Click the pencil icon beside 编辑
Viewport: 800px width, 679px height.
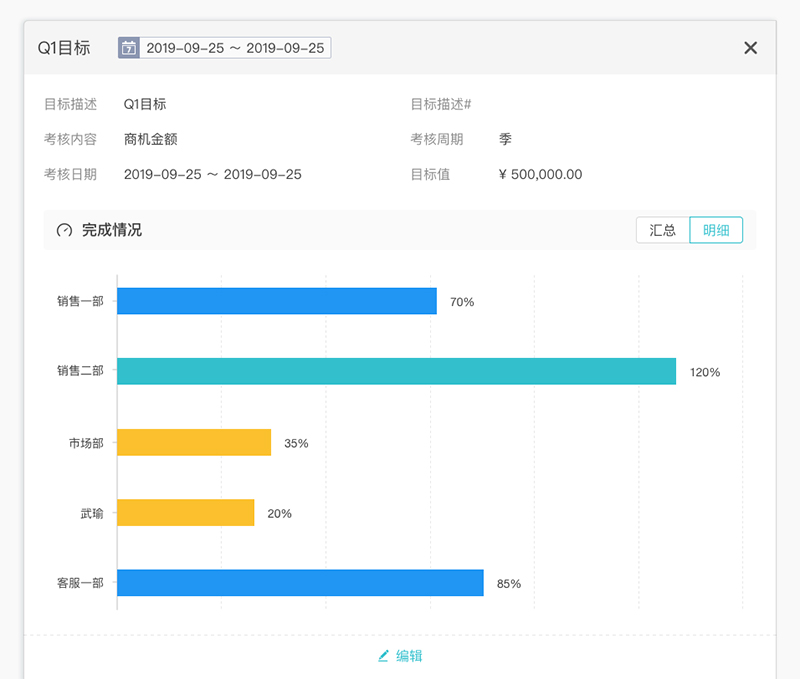pos(383,656)
